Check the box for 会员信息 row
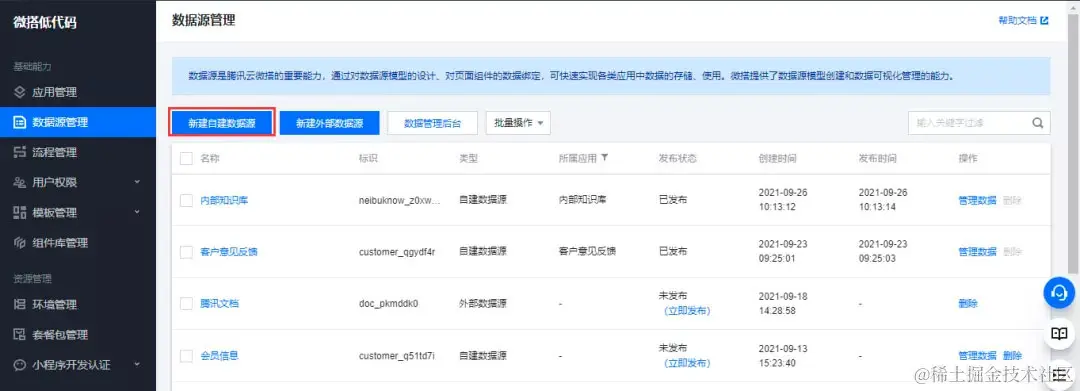Viewport: 1080px width, 391px height. click(186, 356)
